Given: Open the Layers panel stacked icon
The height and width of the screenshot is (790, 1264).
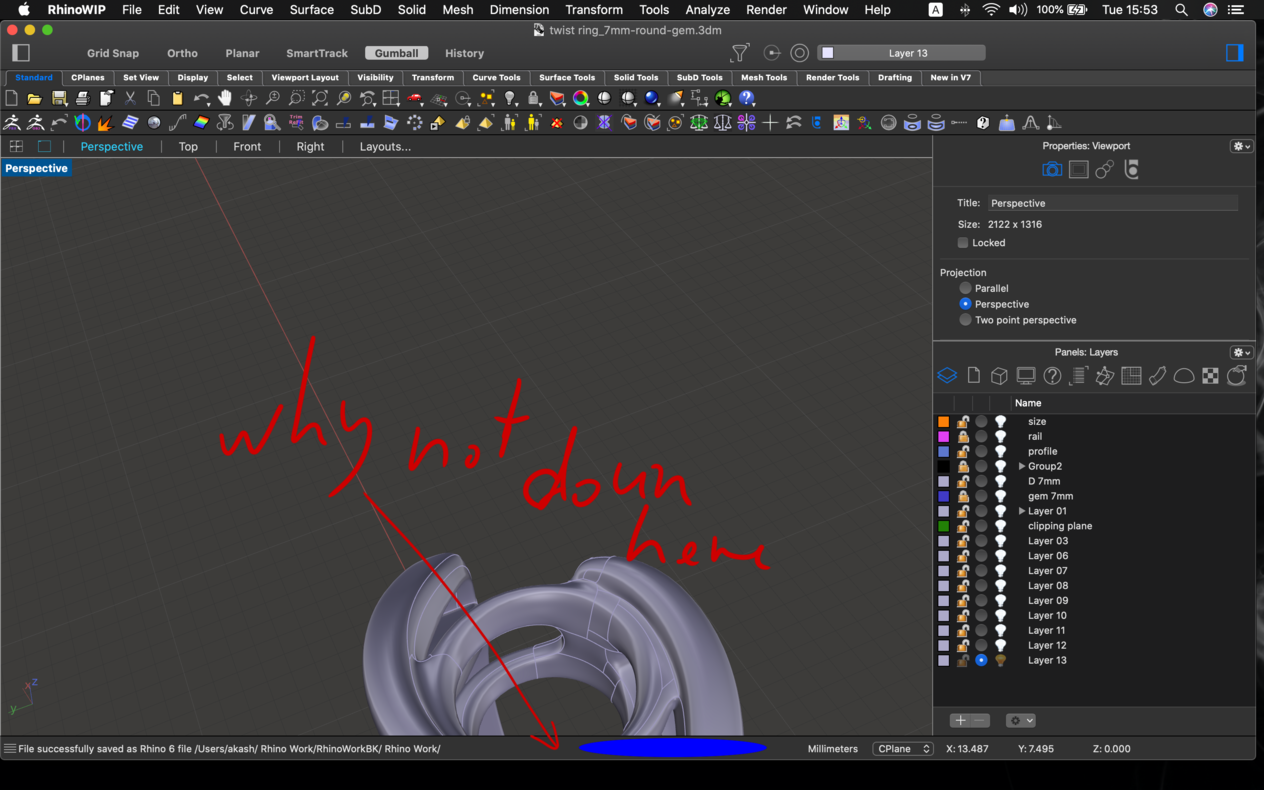Looking at the screenshot, I should coord(947,376).
